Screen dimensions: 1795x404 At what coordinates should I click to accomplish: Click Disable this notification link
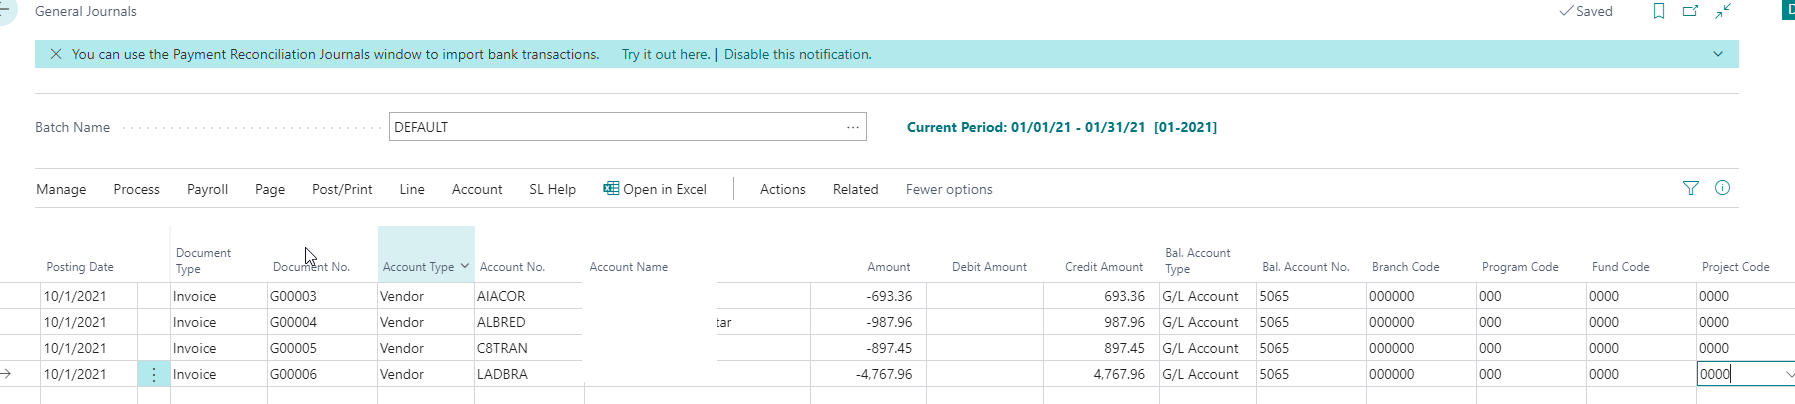pyautogui.click(x=798, y=54)
